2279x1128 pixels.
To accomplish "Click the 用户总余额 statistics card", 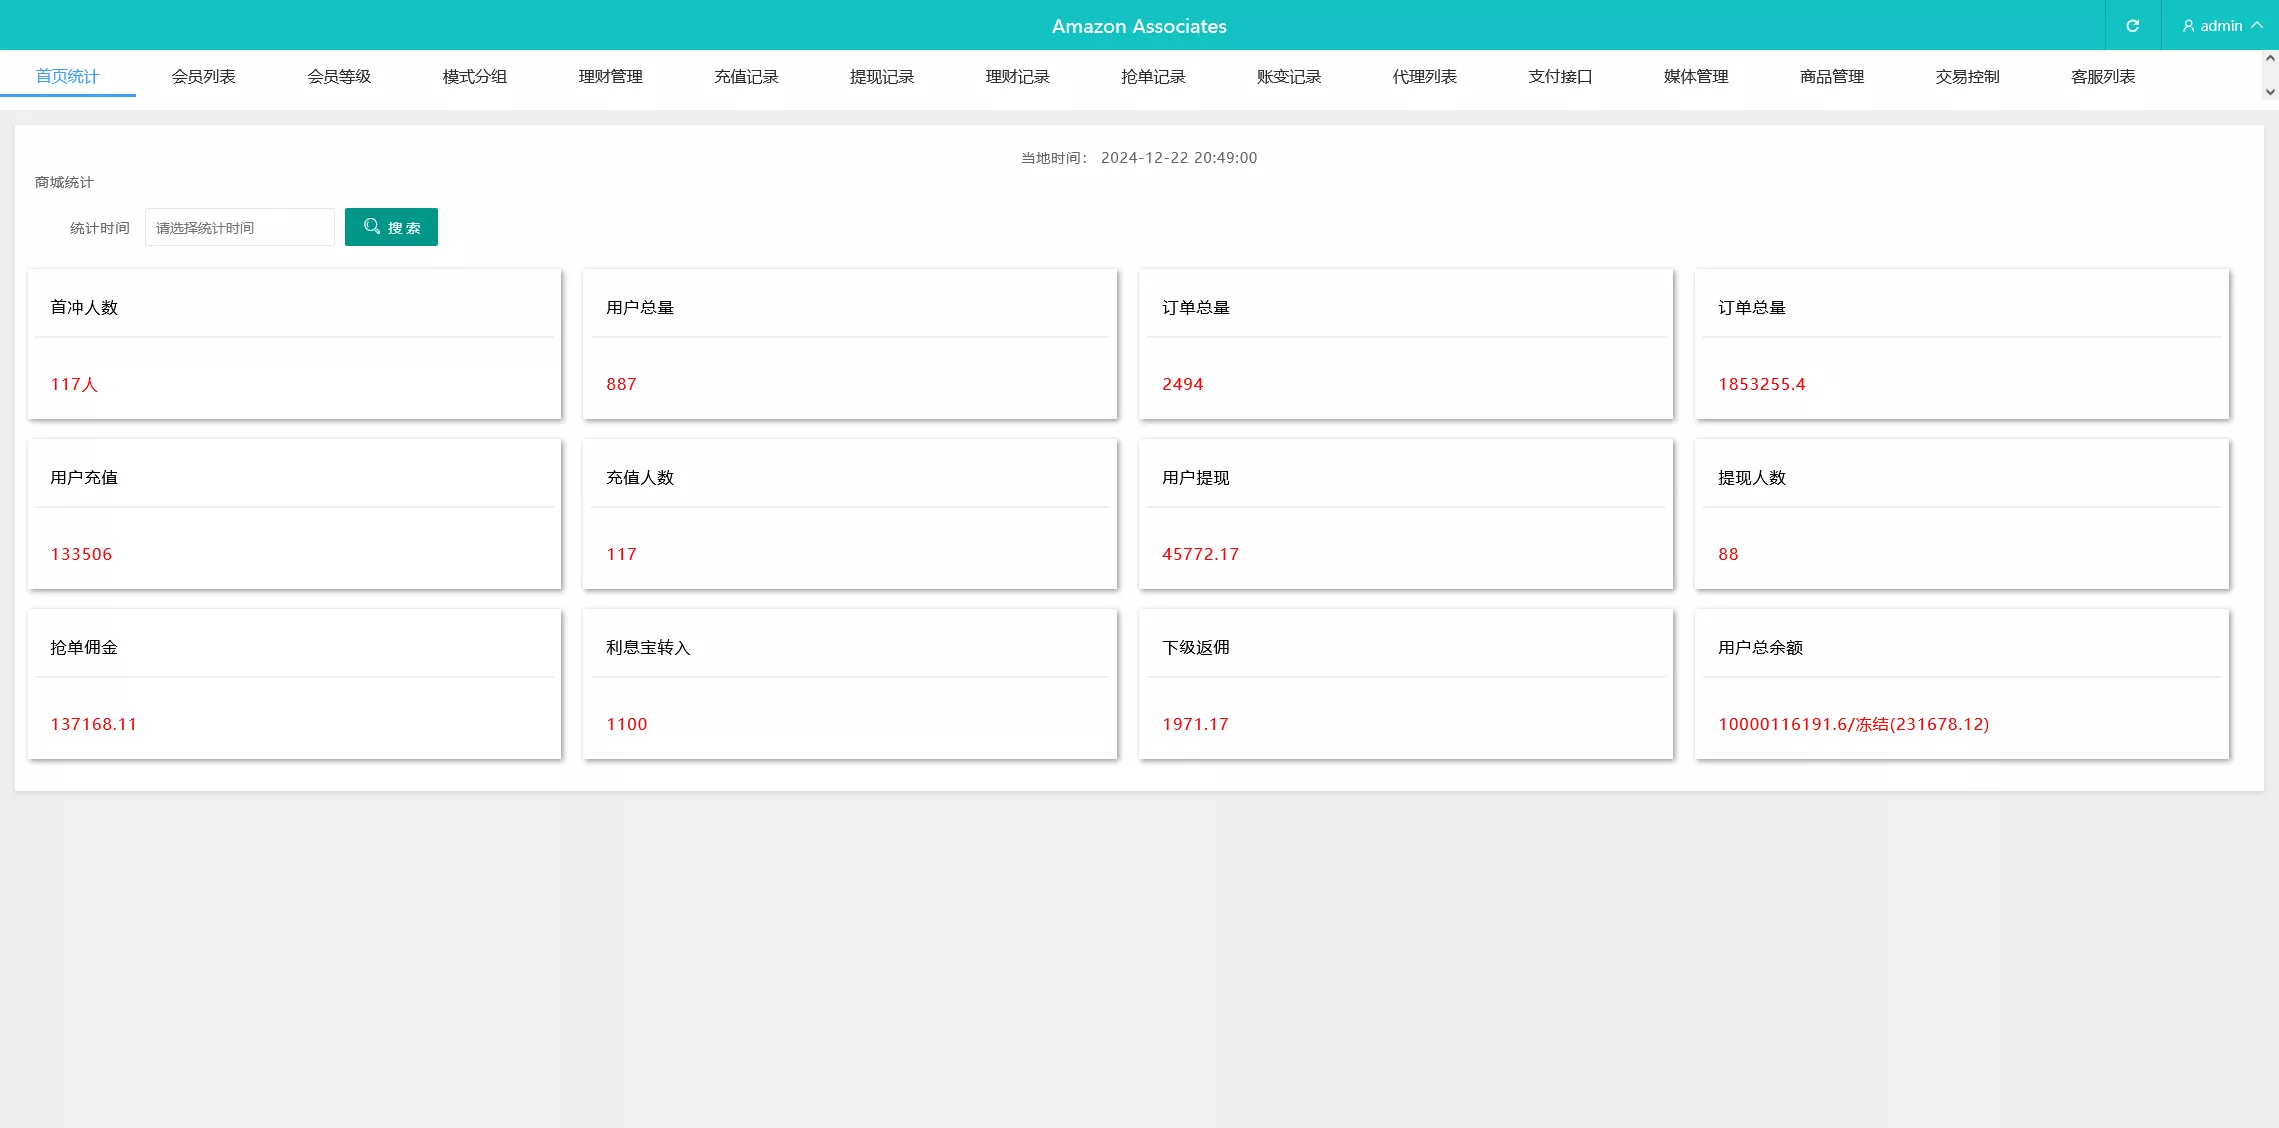I will click(x=1961, y=685).
